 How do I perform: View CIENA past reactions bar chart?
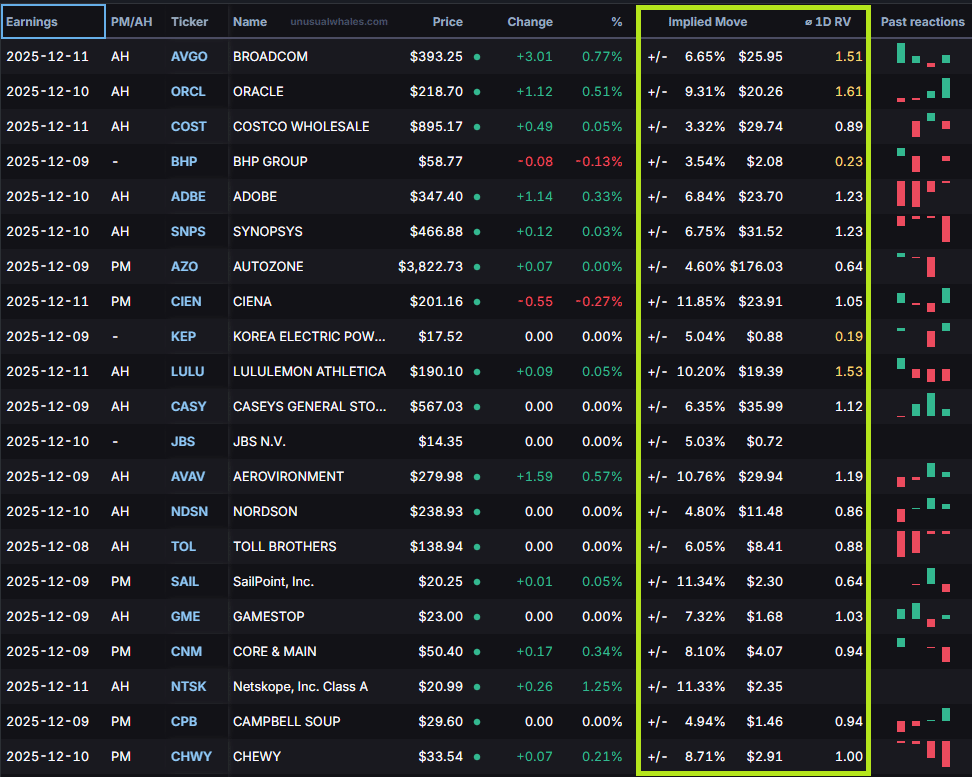tap(924, 300)
